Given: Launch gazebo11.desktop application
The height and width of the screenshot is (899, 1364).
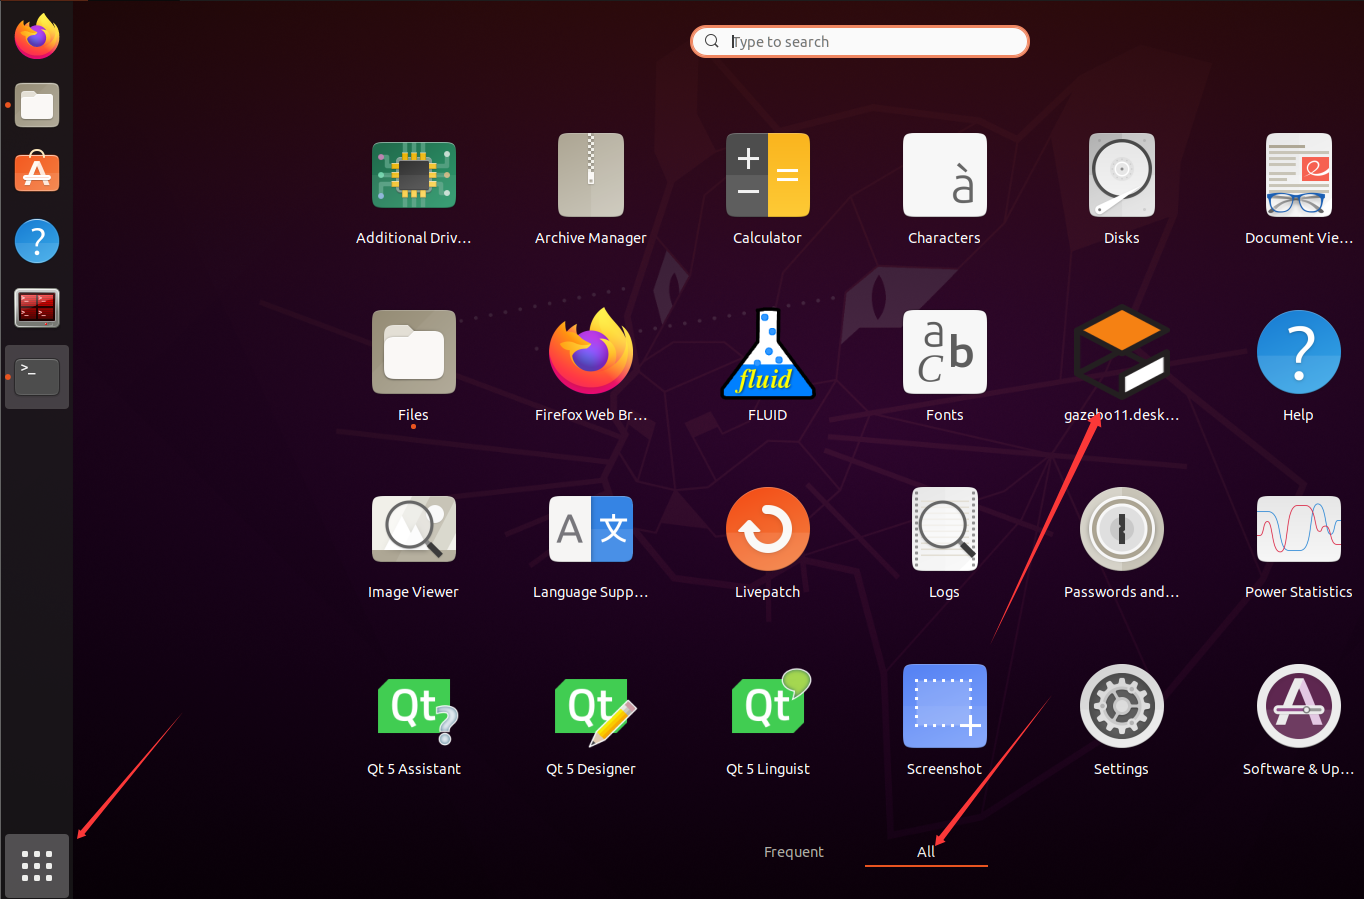Looking at the screenshot, I should [x=1122, y=352].
